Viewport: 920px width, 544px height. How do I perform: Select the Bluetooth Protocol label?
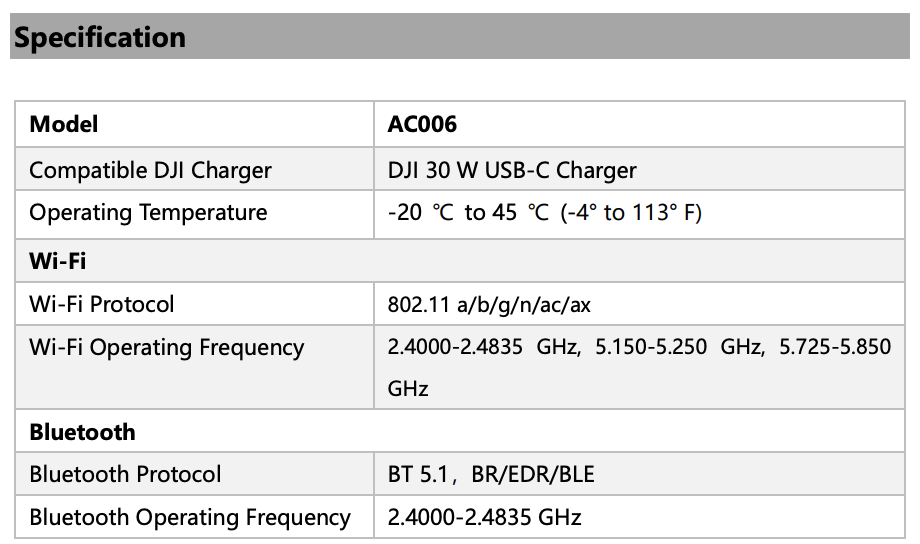coord(125,474)
